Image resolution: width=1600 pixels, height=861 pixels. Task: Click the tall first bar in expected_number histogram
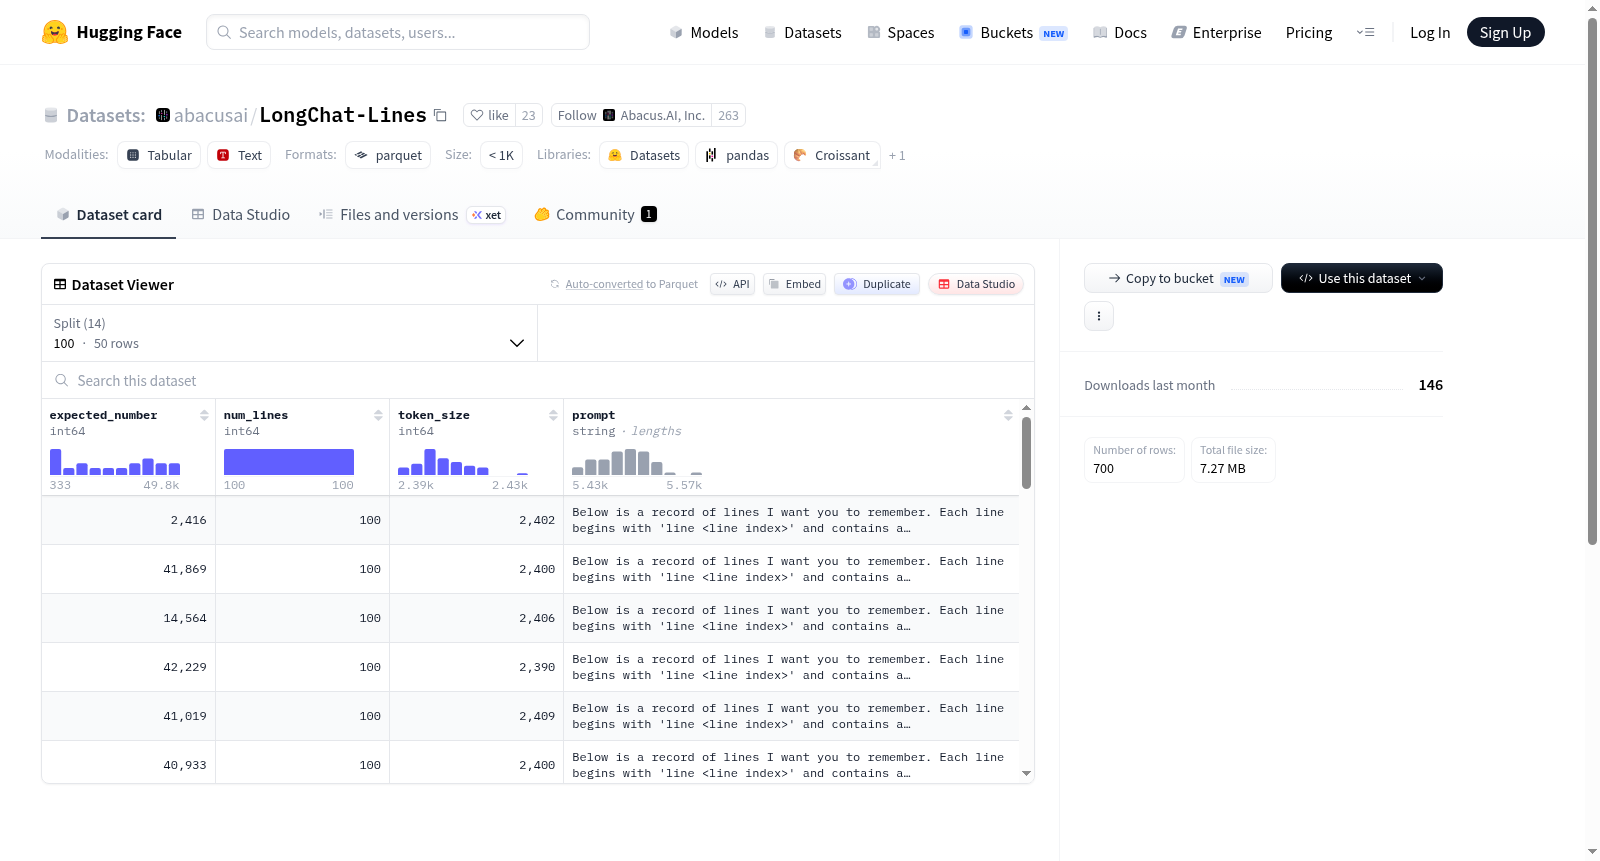(x=56, y=462)
